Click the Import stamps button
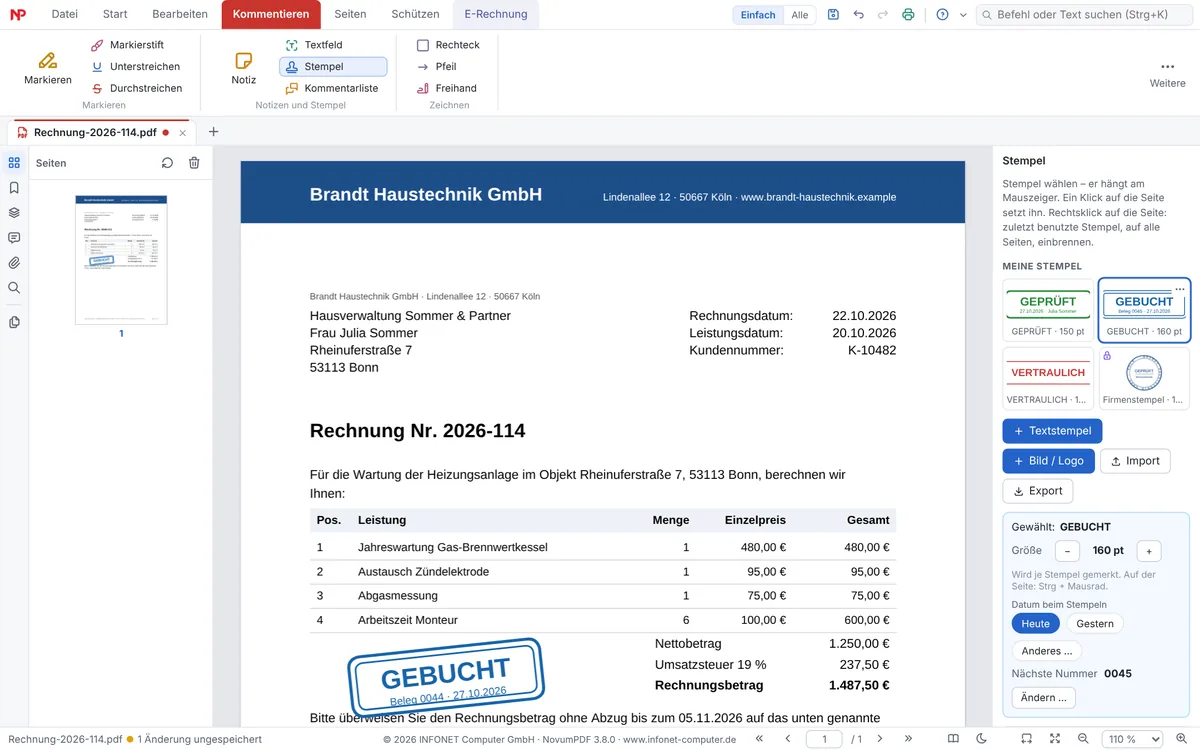Viewport: 1200px width, 750px height. pos(1135,461)
